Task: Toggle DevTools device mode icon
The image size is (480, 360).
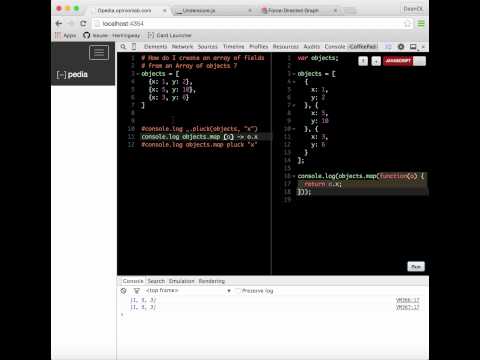Action: point(134,47)
